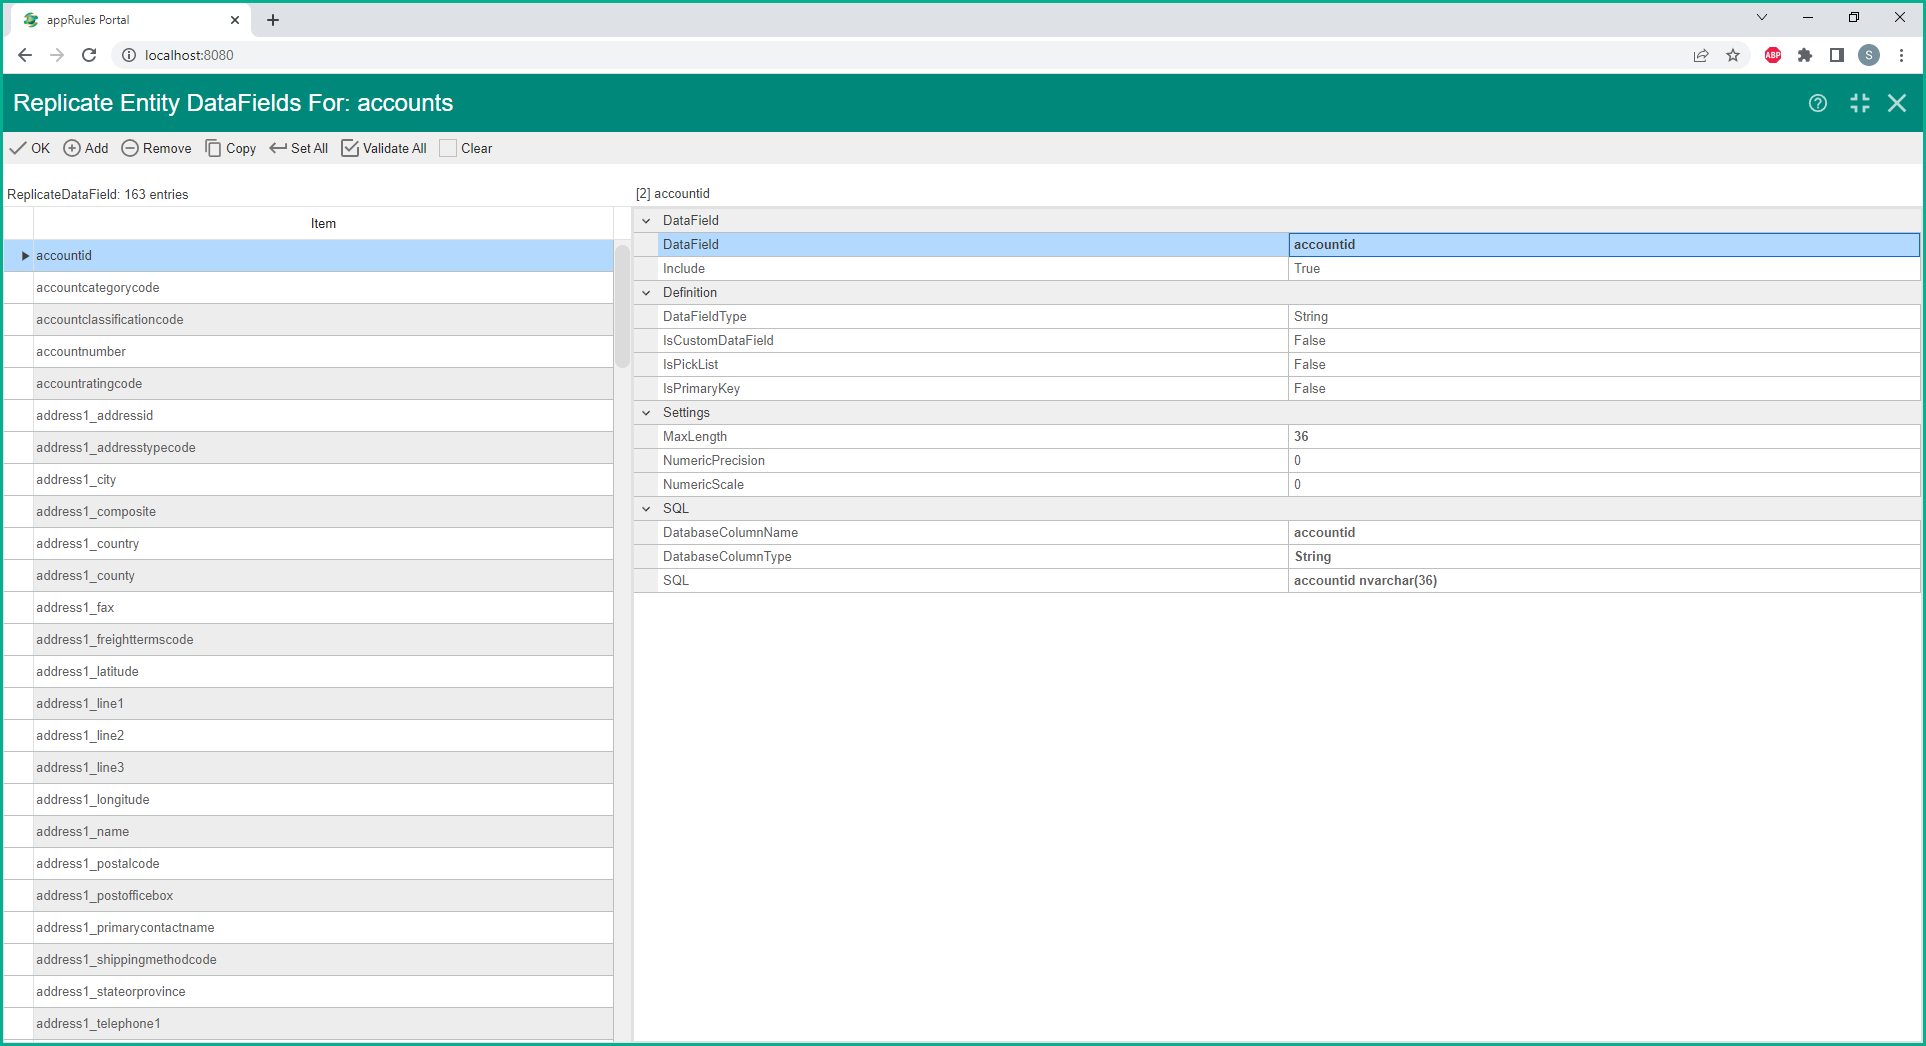The height and width of the screenshot is (1046, 1926).
Task: Bookmark this page with star icon
Action: tap(1733, 55)
